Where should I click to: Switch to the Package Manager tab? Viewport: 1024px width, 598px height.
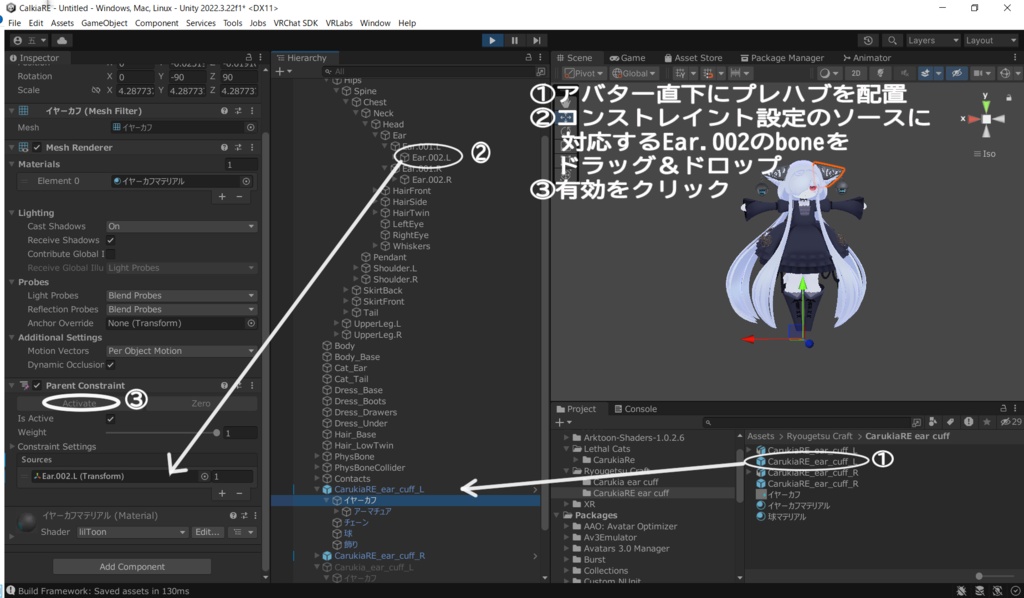[x=782, y=57]
